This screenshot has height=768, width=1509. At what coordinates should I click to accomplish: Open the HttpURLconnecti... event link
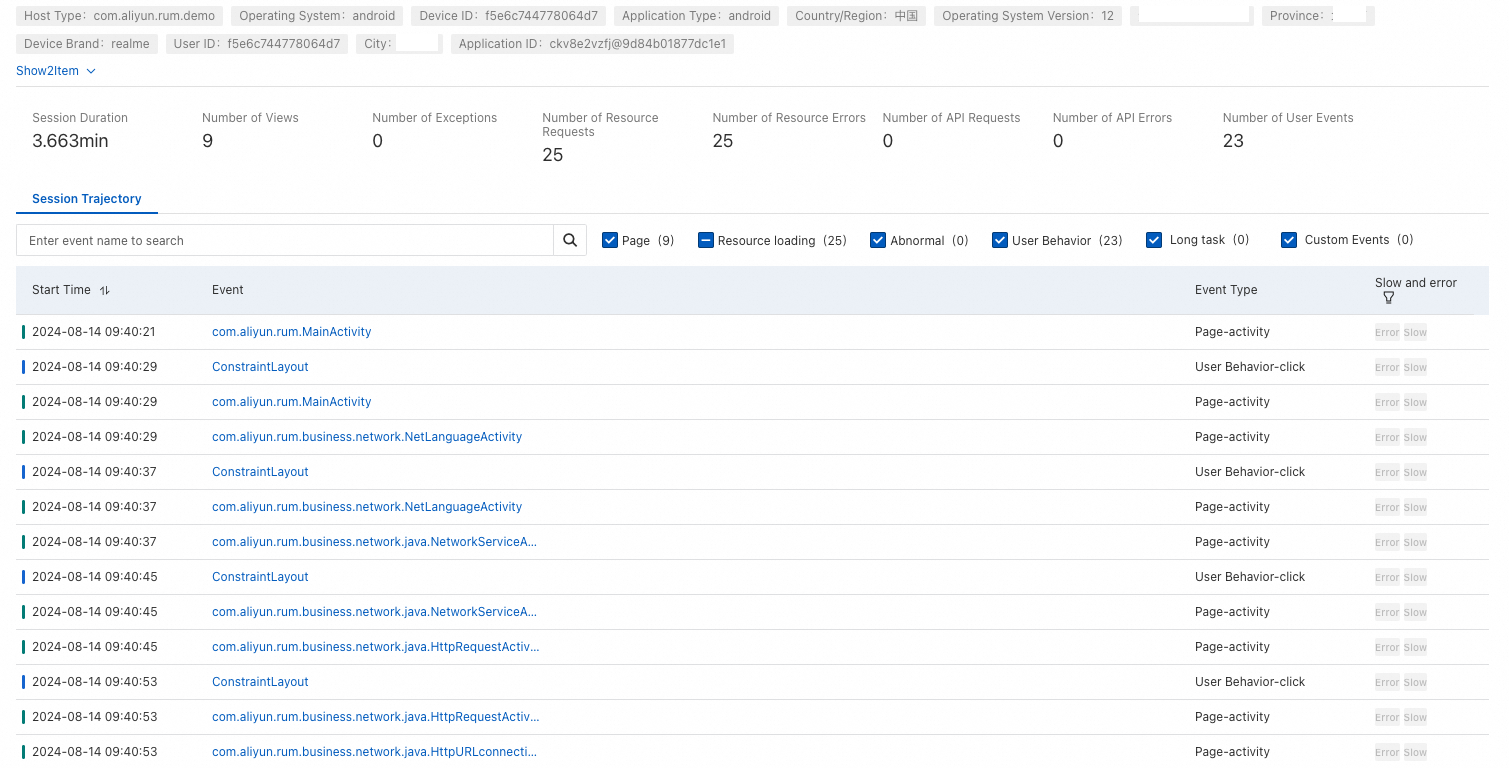(374, 752)
